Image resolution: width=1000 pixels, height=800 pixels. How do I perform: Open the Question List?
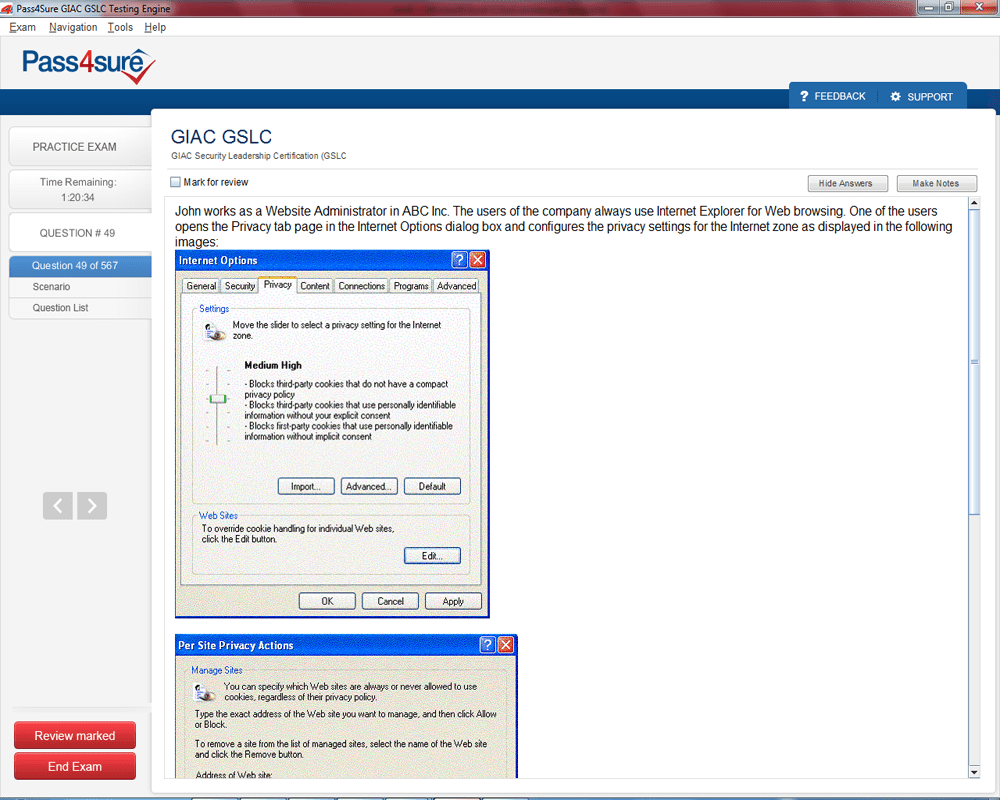pos(80,307)
